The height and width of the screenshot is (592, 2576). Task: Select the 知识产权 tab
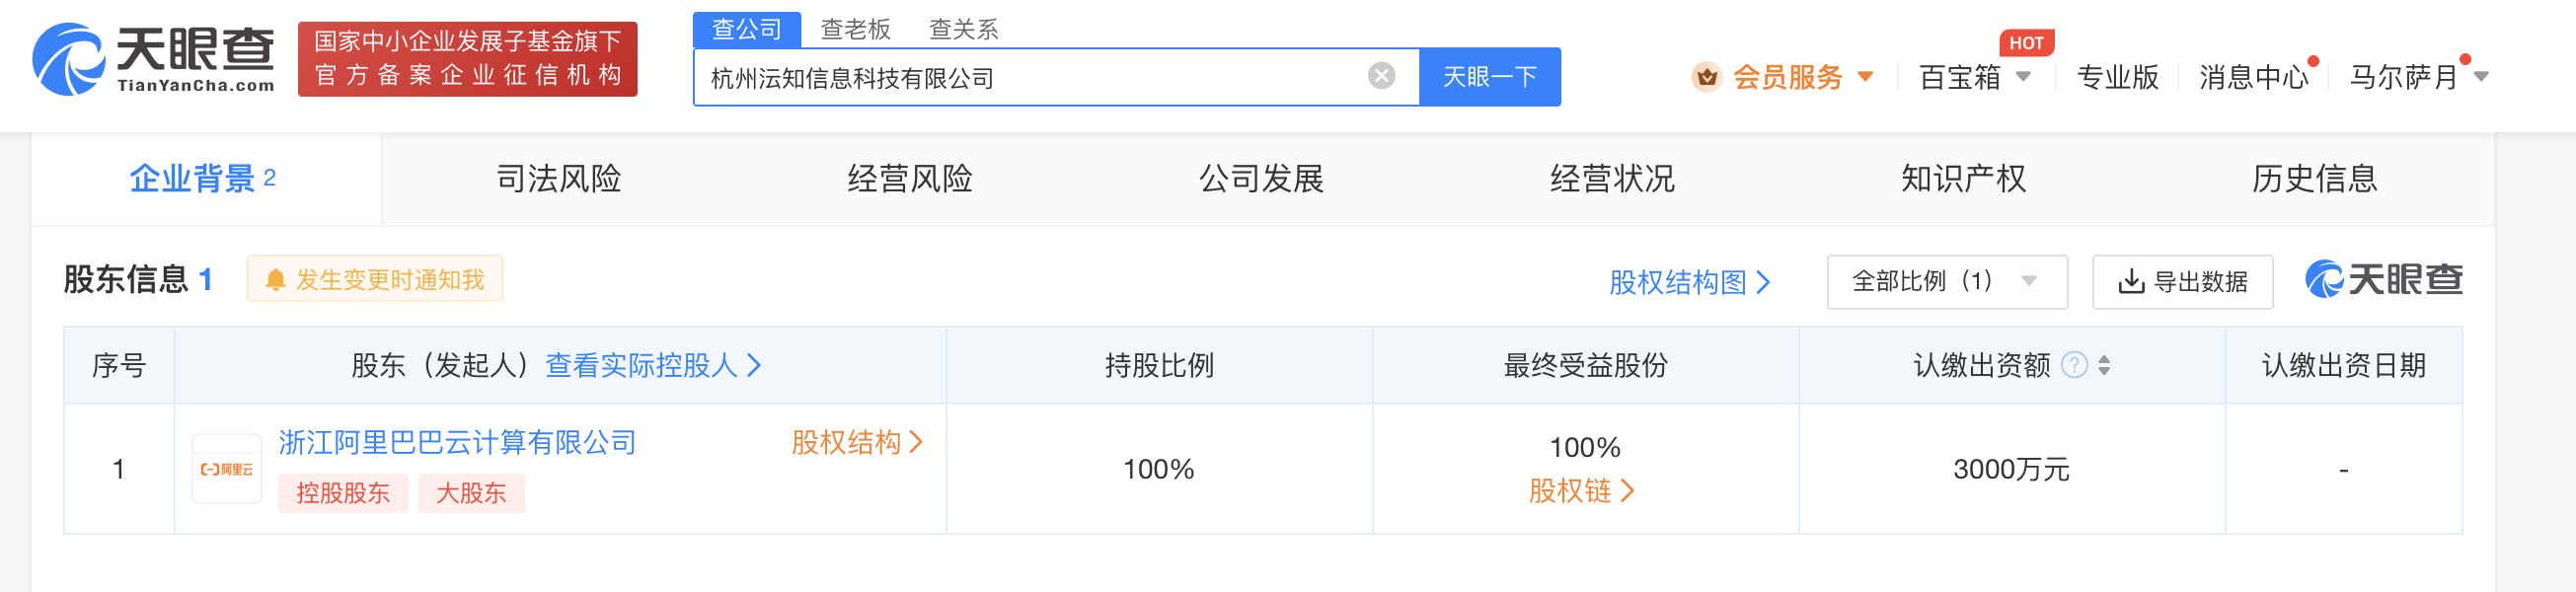pyautogui.click(x=1963, y=179)
